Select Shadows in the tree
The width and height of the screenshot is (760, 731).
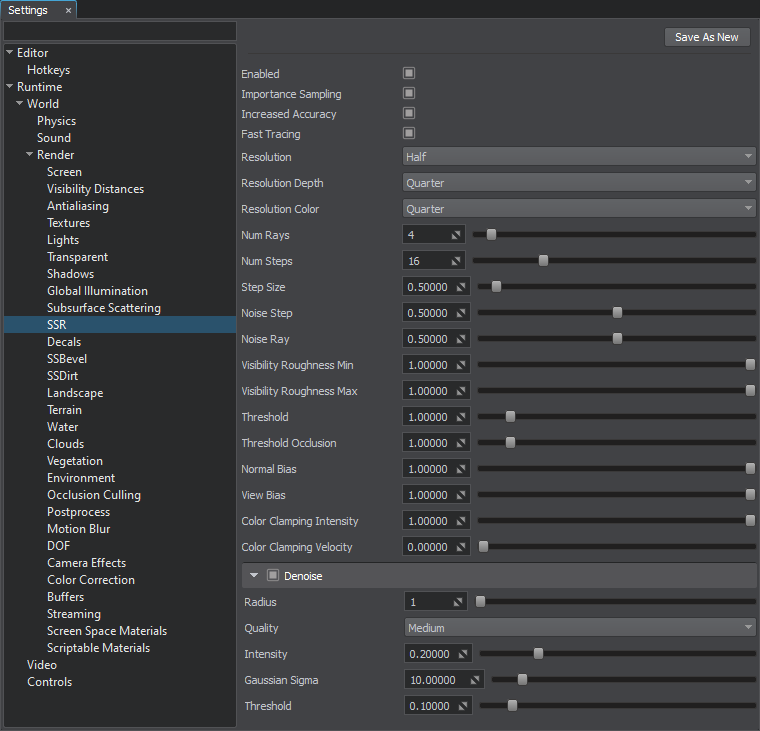tap(71, 274)
